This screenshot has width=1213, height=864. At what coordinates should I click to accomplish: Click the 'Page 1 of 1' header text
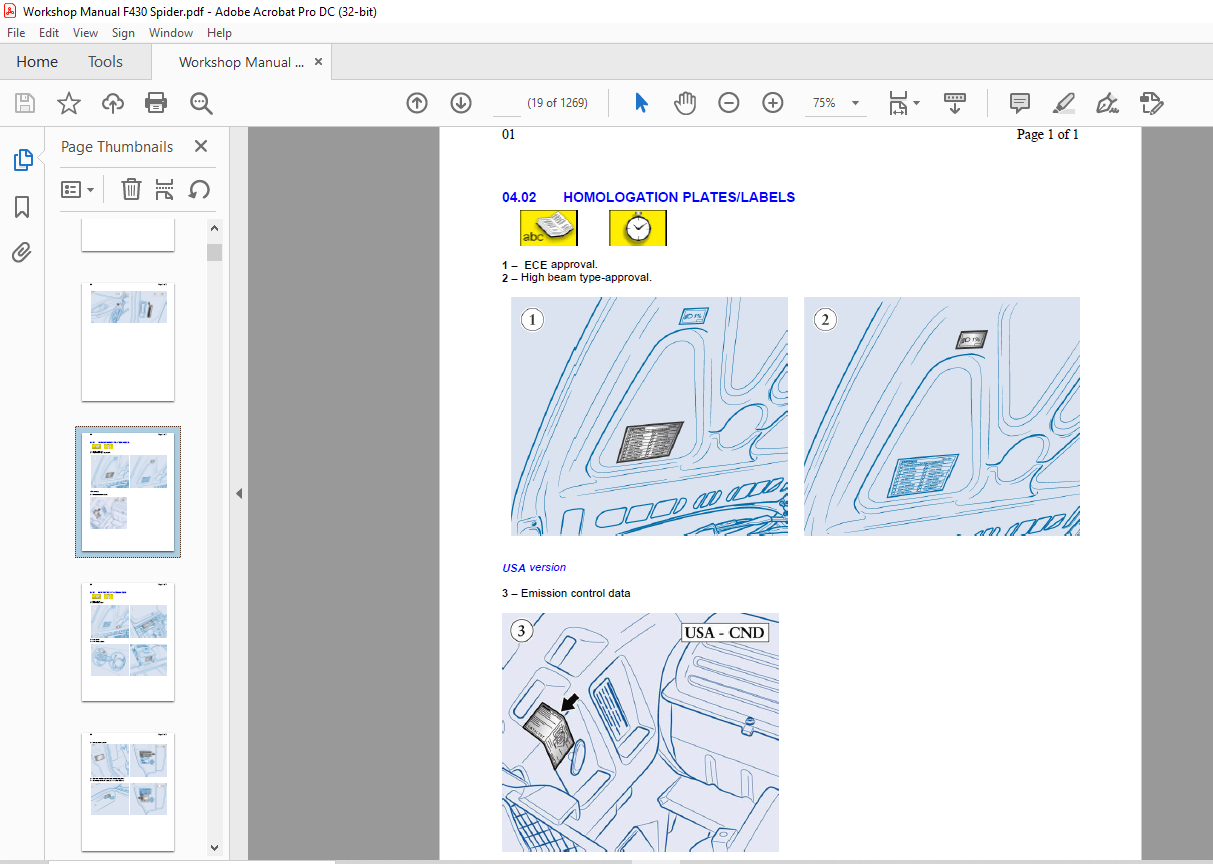pyautogui.click(x=1047, y=134)
